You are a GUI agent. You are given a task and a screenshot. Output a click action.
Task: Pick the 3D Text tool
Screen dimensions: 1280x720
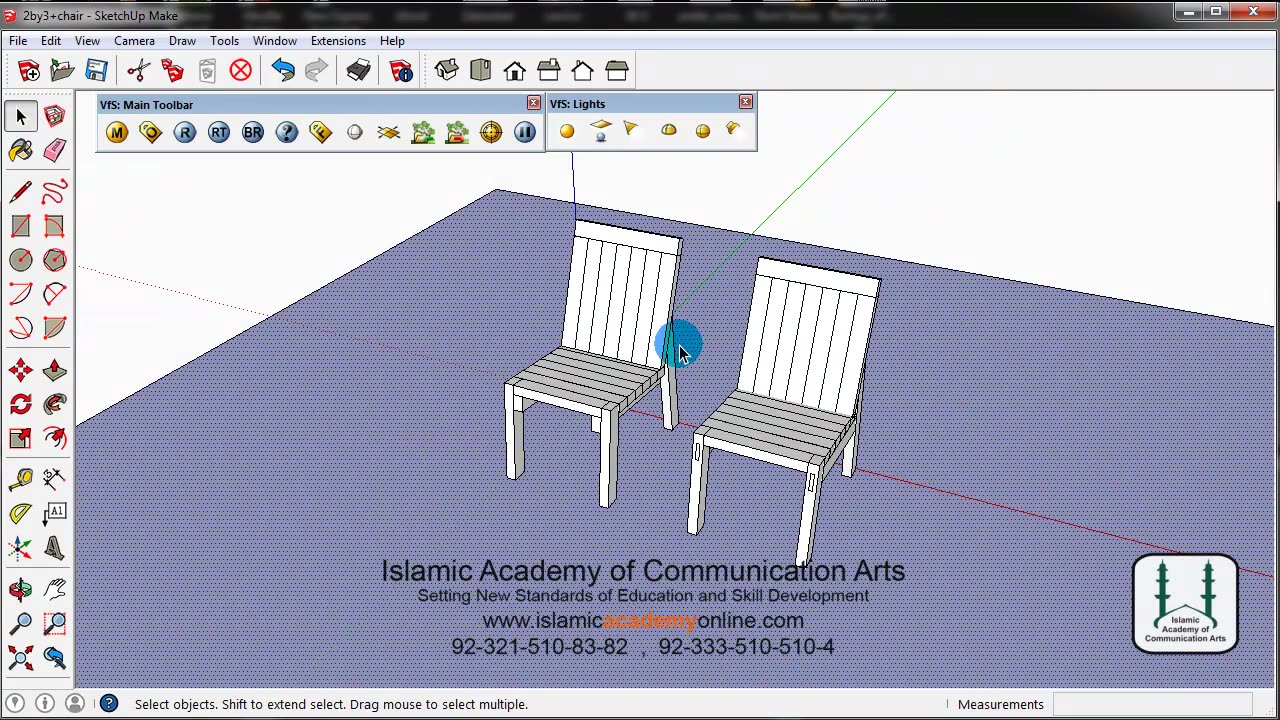pos(55,548)
